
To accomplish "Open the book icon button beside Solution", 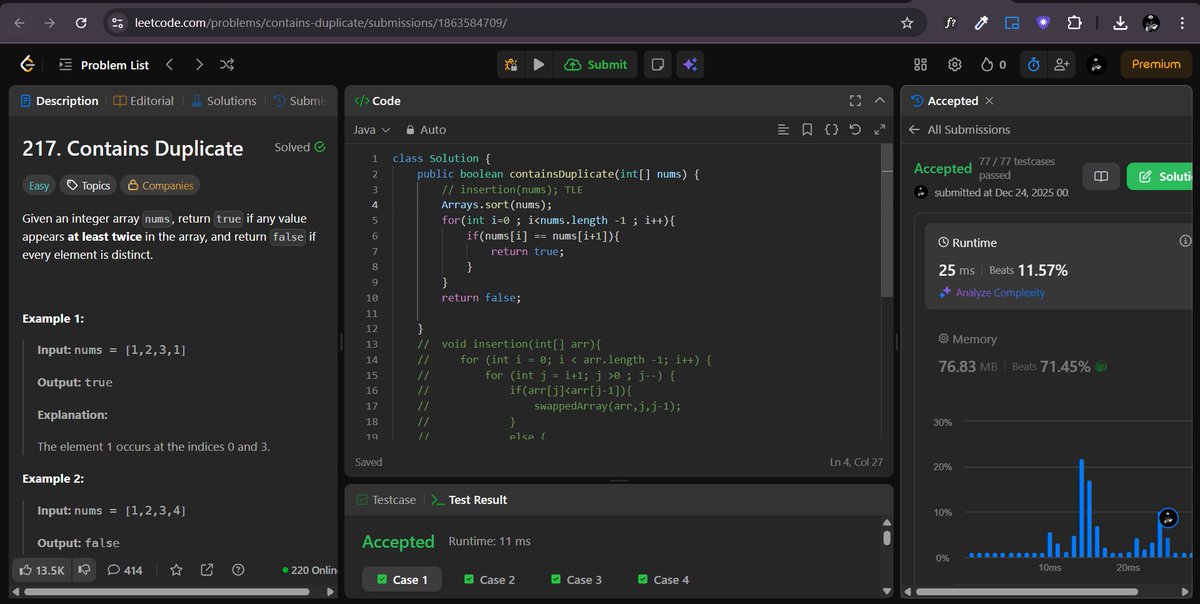I will click(x=1100, y=176).
